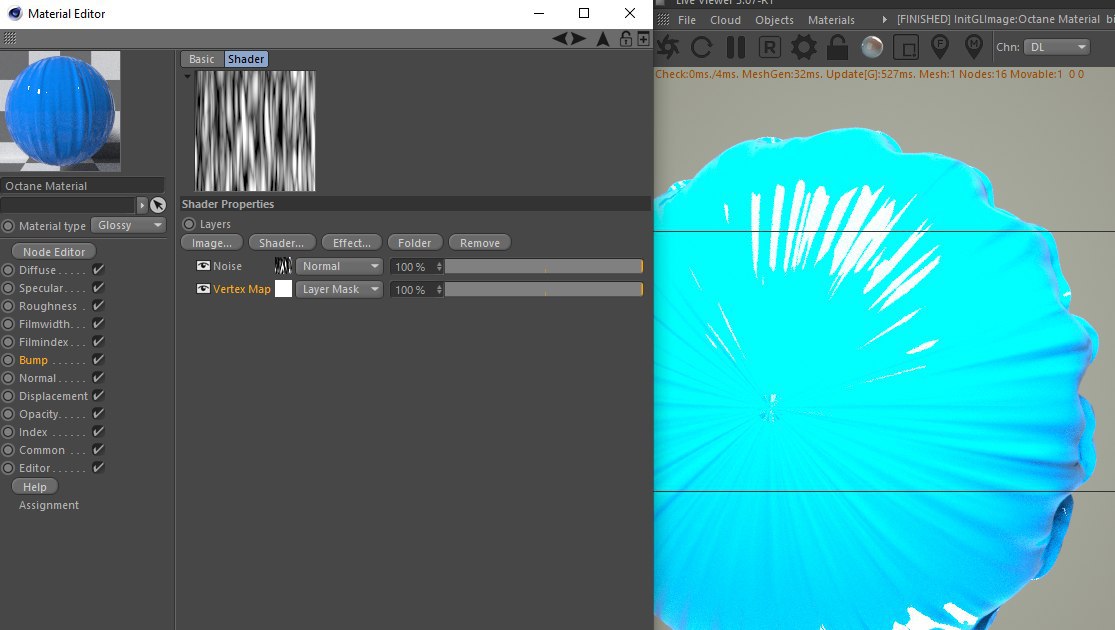
Task: Toggle the Displacement channel checkbox
Action: 98,395
